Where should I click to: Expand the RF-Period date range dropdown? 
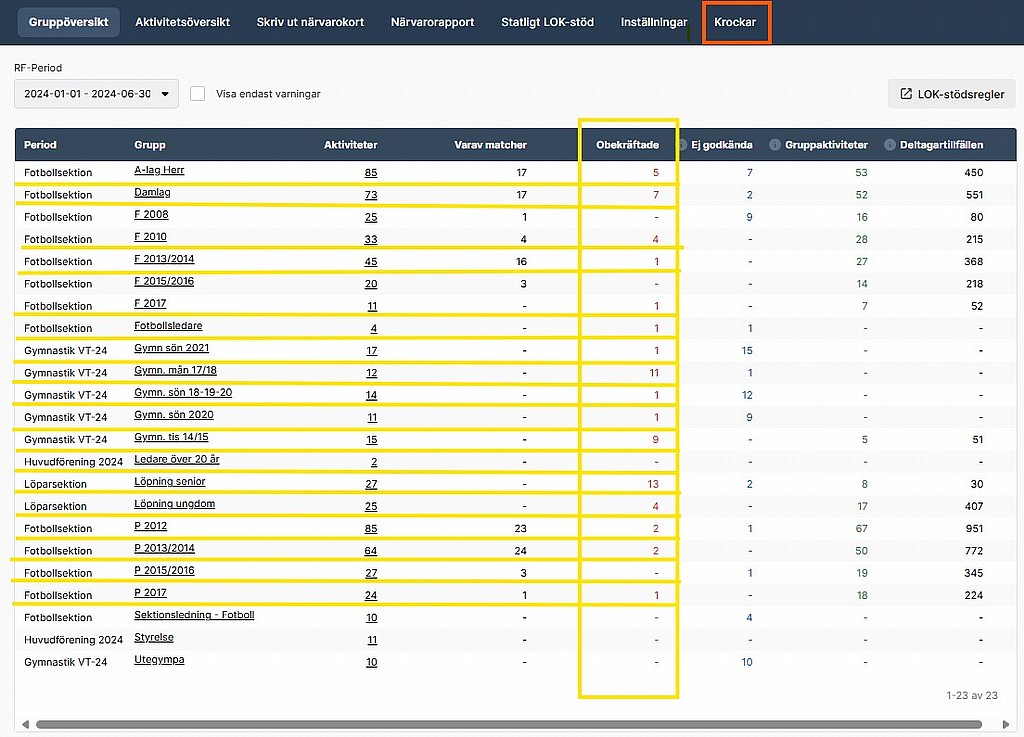[96, 94]
